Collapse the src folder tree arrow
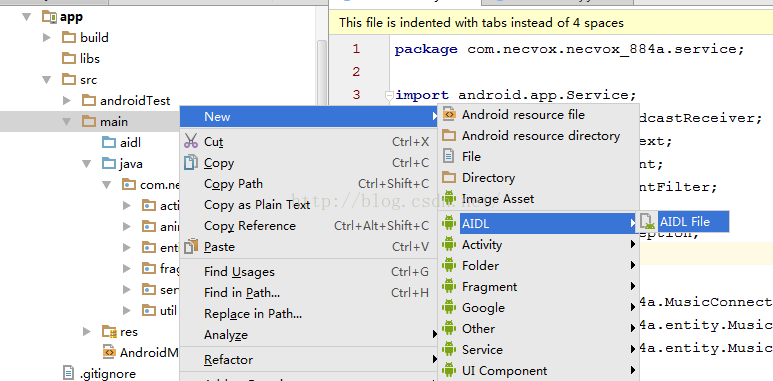773x381 pixels. (47, 79)
